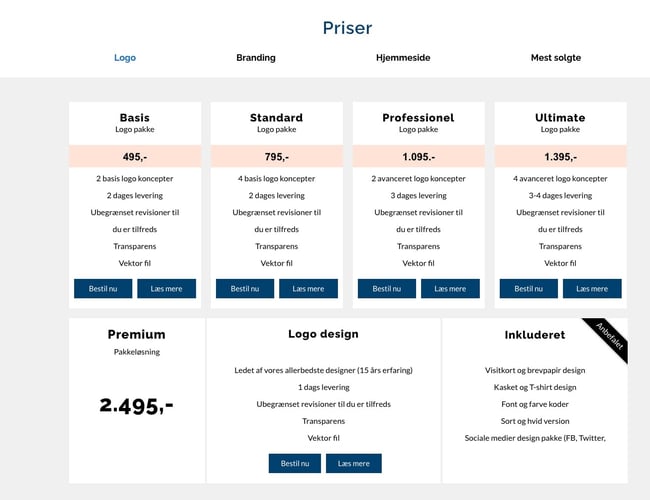
Task: Click the 1.095,- Professionel price band
Action: tap(419, 157)
